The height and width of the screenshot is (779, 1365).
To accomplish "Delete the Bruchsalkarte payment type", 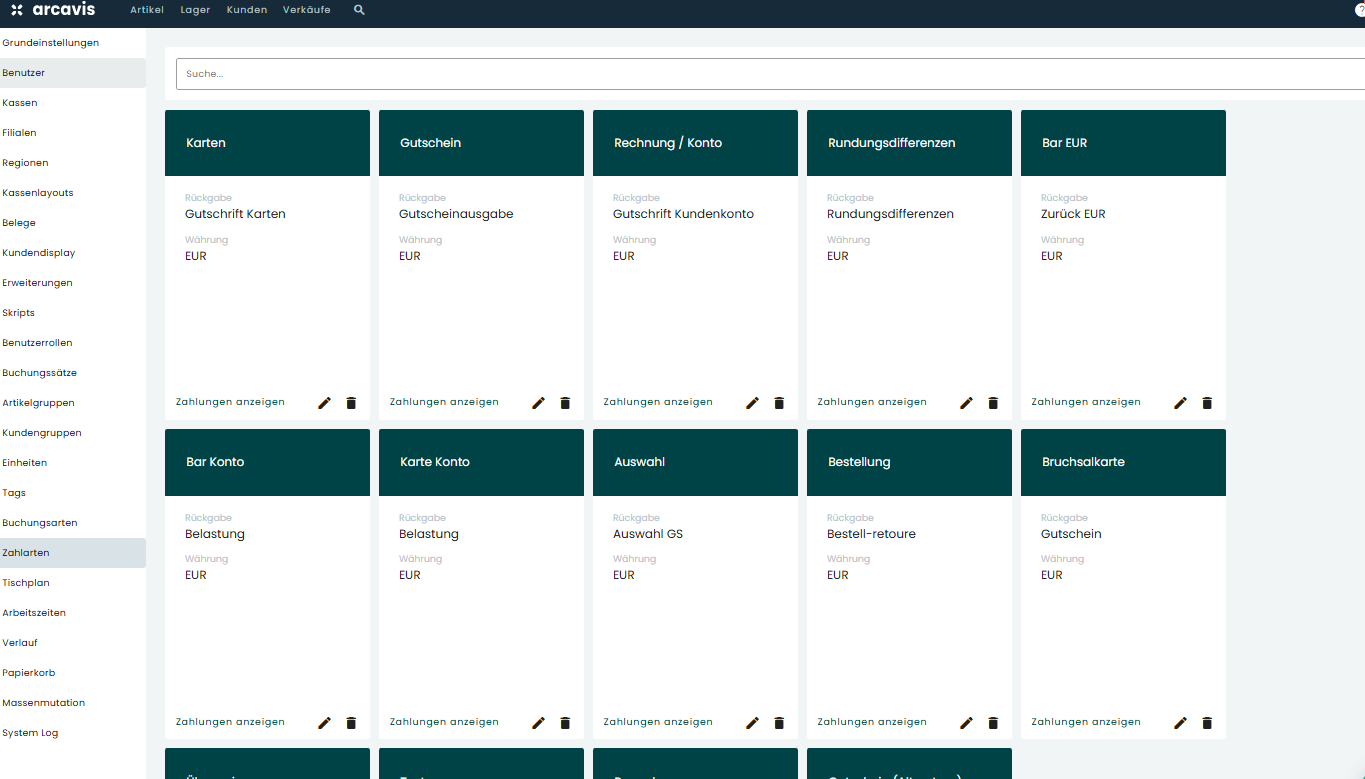I will point(1207,723).
